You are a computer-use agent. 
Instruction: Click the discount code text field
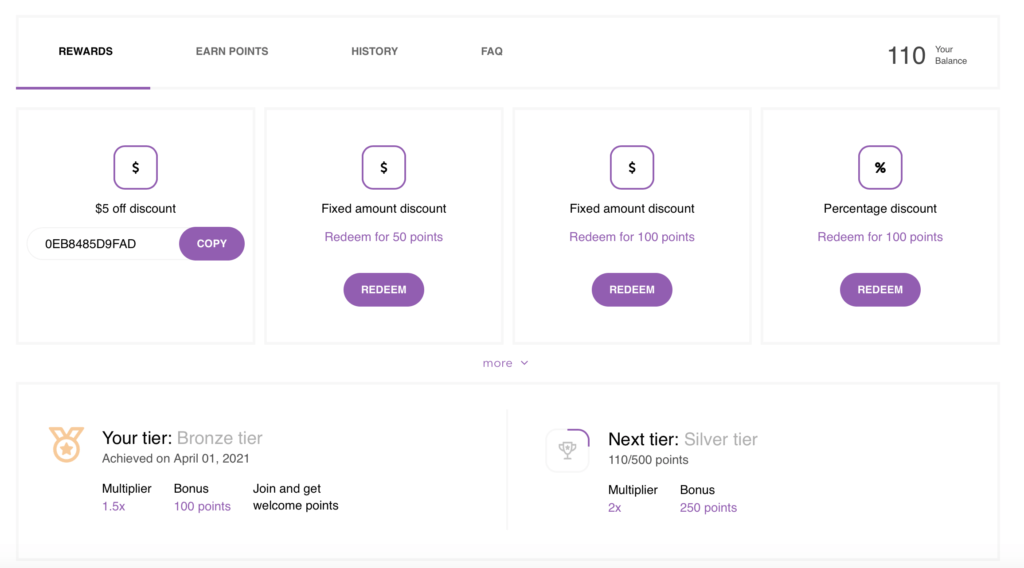[104, 244]
